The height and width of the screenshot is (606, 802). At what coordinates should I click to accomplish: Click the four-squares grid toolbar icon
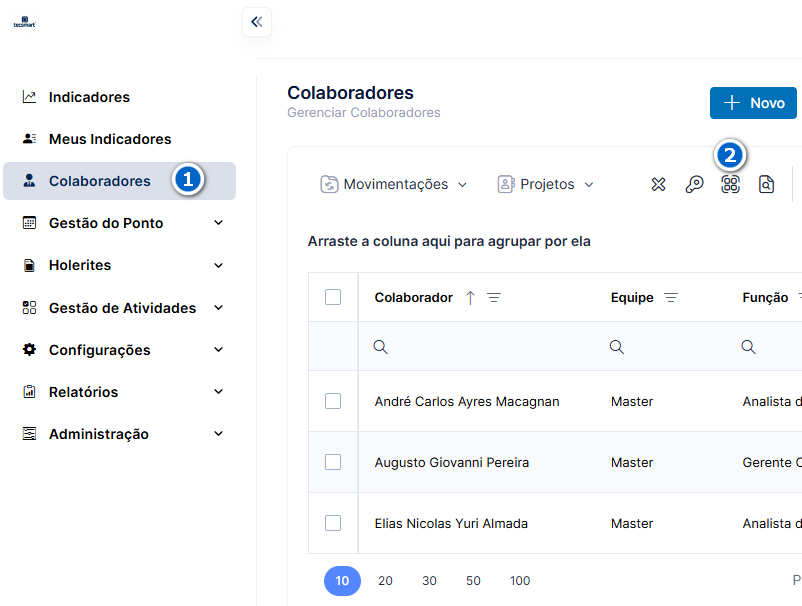730,184
